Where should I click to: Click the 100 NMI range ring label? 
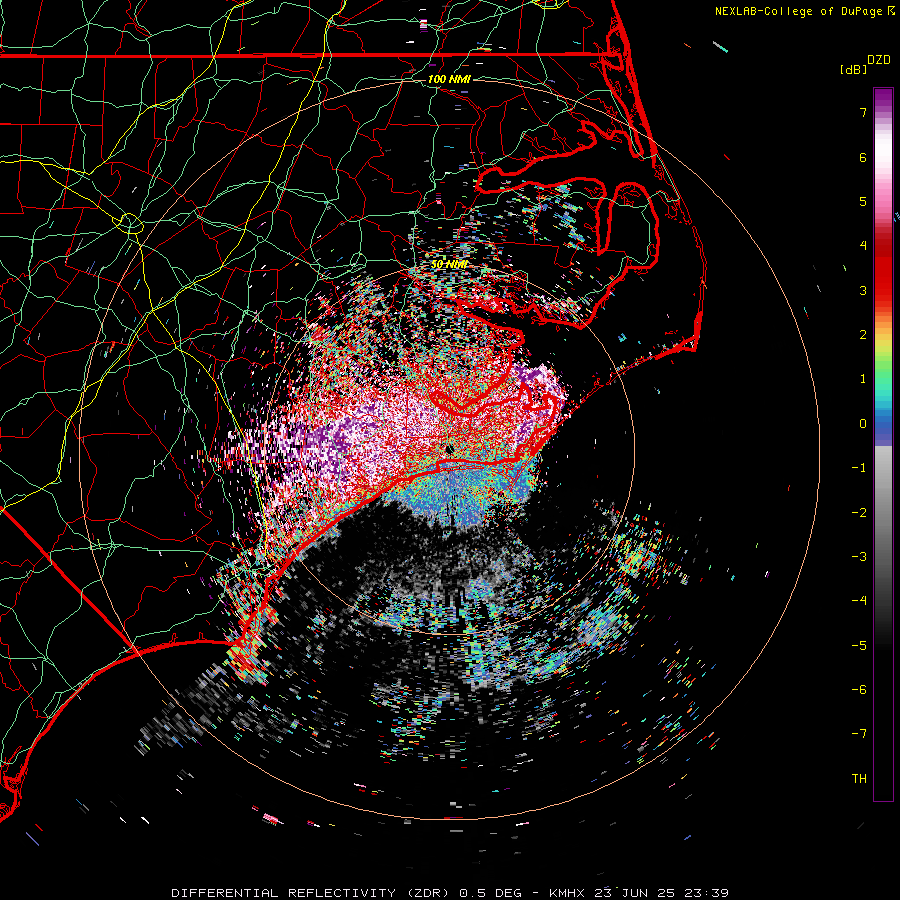pos(449,79)
